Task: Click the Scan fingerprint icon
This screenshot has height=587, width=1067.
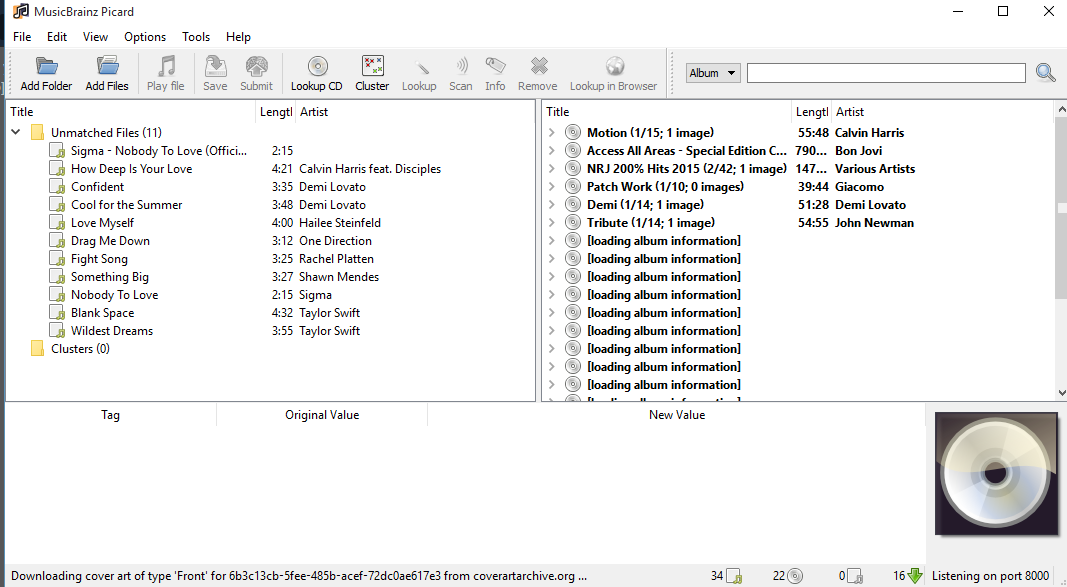Action: [x=461, y=66]
